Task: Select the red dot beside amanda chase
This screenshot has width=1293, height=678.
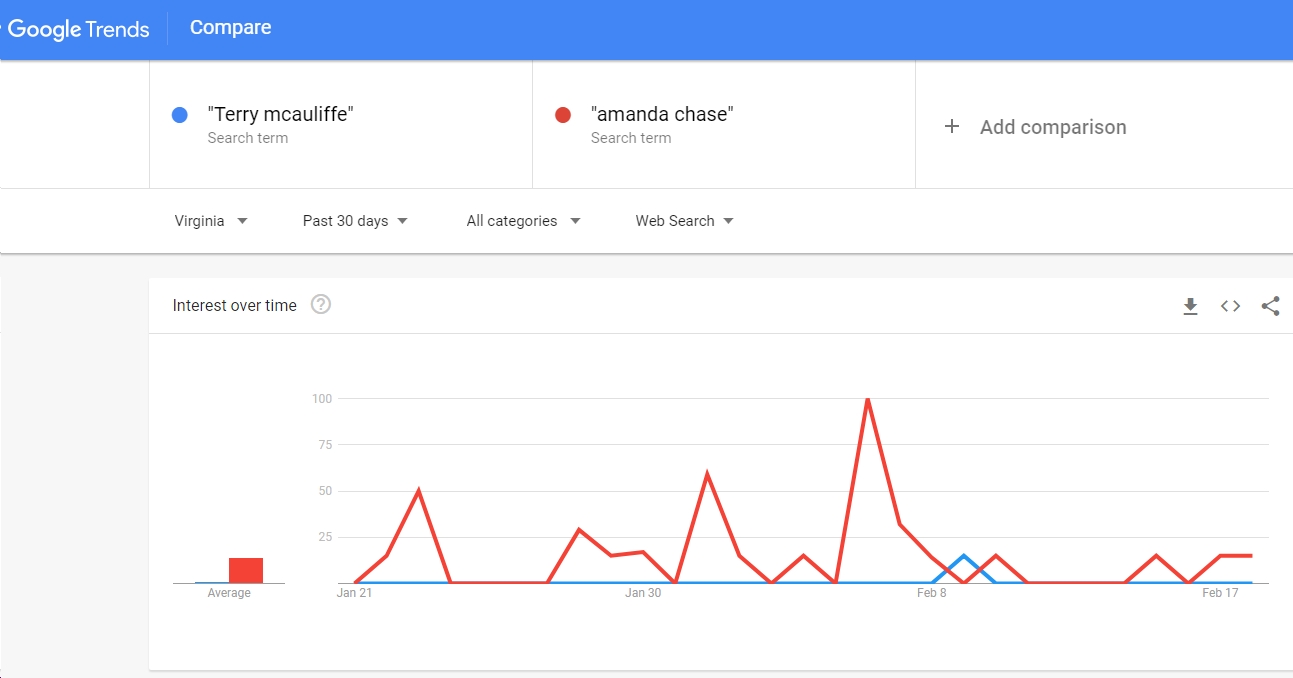Action: click(563, 115)
